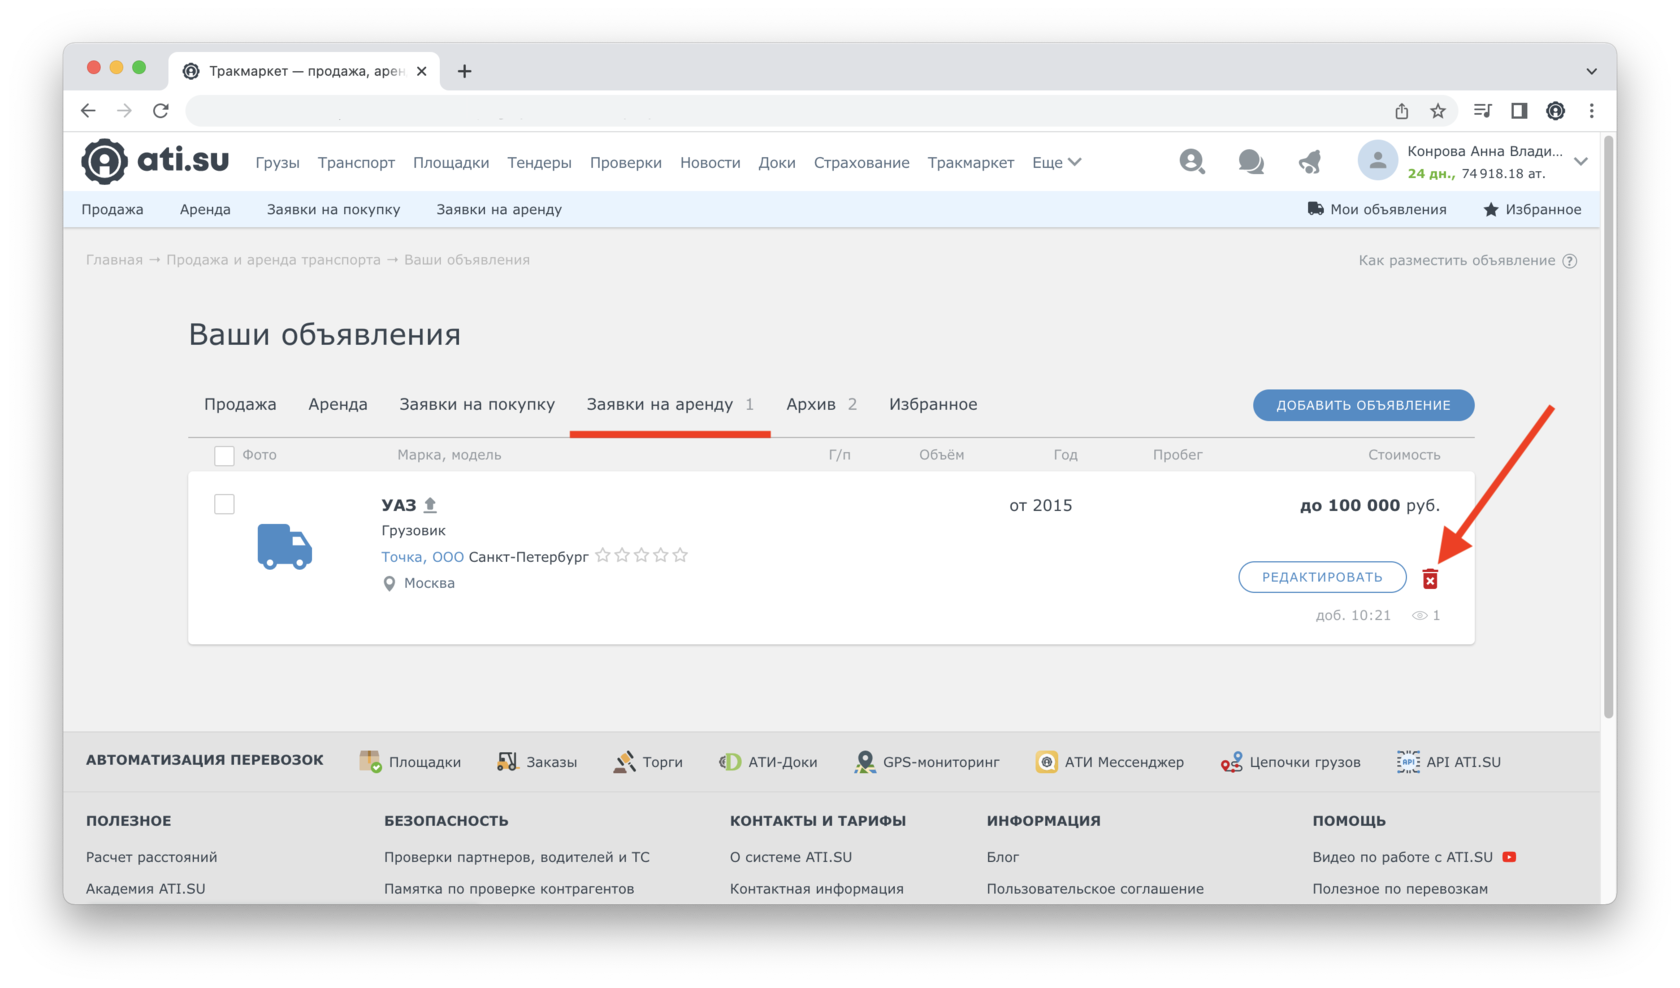Expand the Еще menu dropdown
The image size is (1680, 988).
(1057, 162)
